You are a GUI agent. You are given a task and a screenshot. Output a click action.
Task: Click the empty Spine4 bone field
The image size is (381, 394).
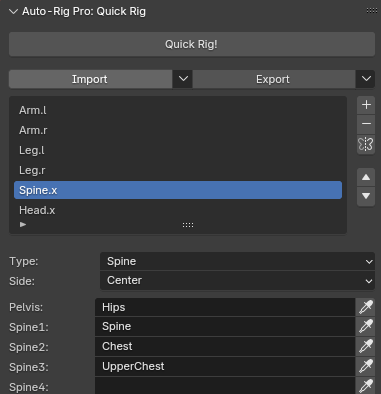[225, 386]
